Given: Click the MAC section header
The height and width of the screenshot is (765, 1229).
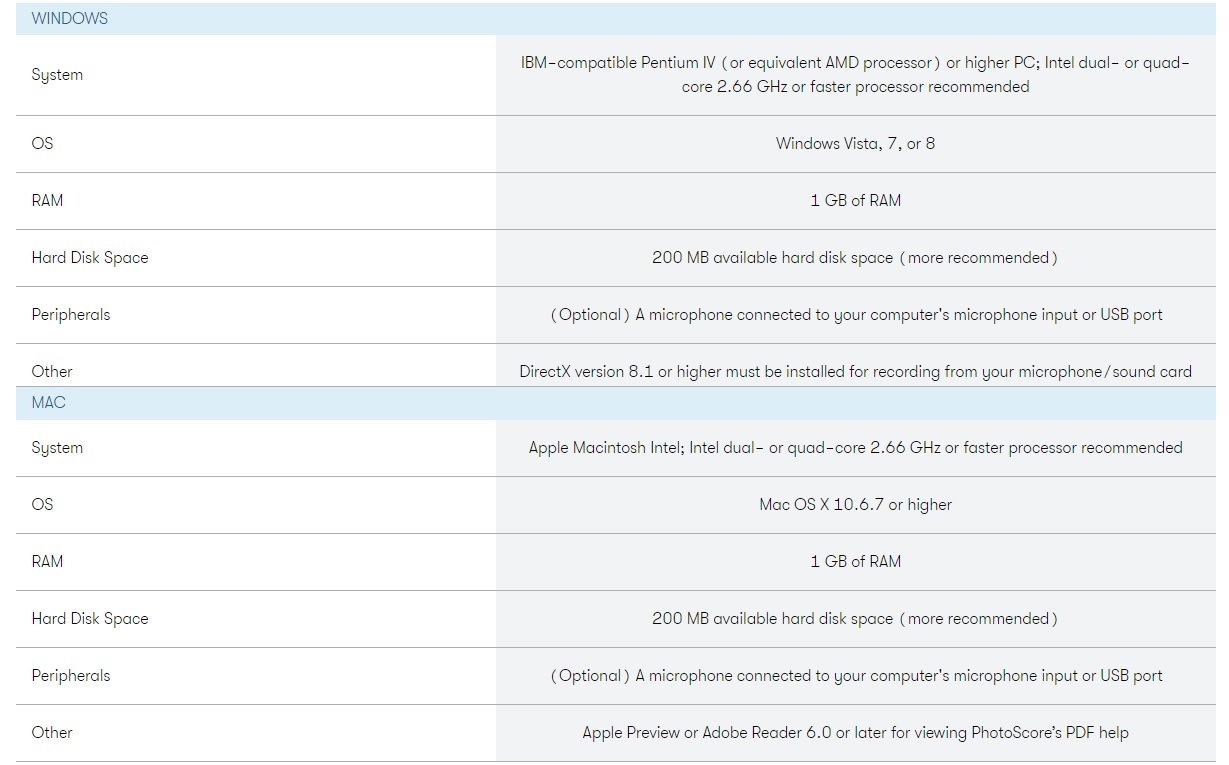Looking at the screenshot, I should point(48,402).
